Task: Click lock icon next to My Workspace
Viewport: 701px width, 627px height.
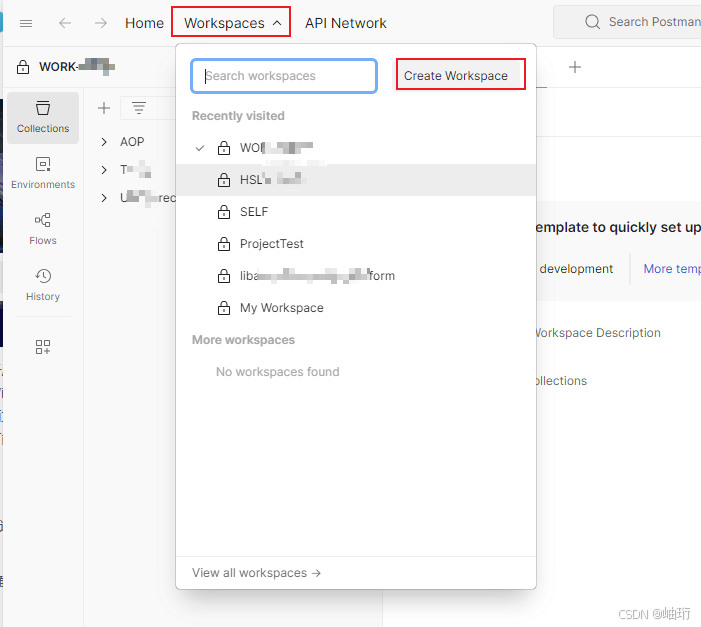Action: (x=224, y=308)
